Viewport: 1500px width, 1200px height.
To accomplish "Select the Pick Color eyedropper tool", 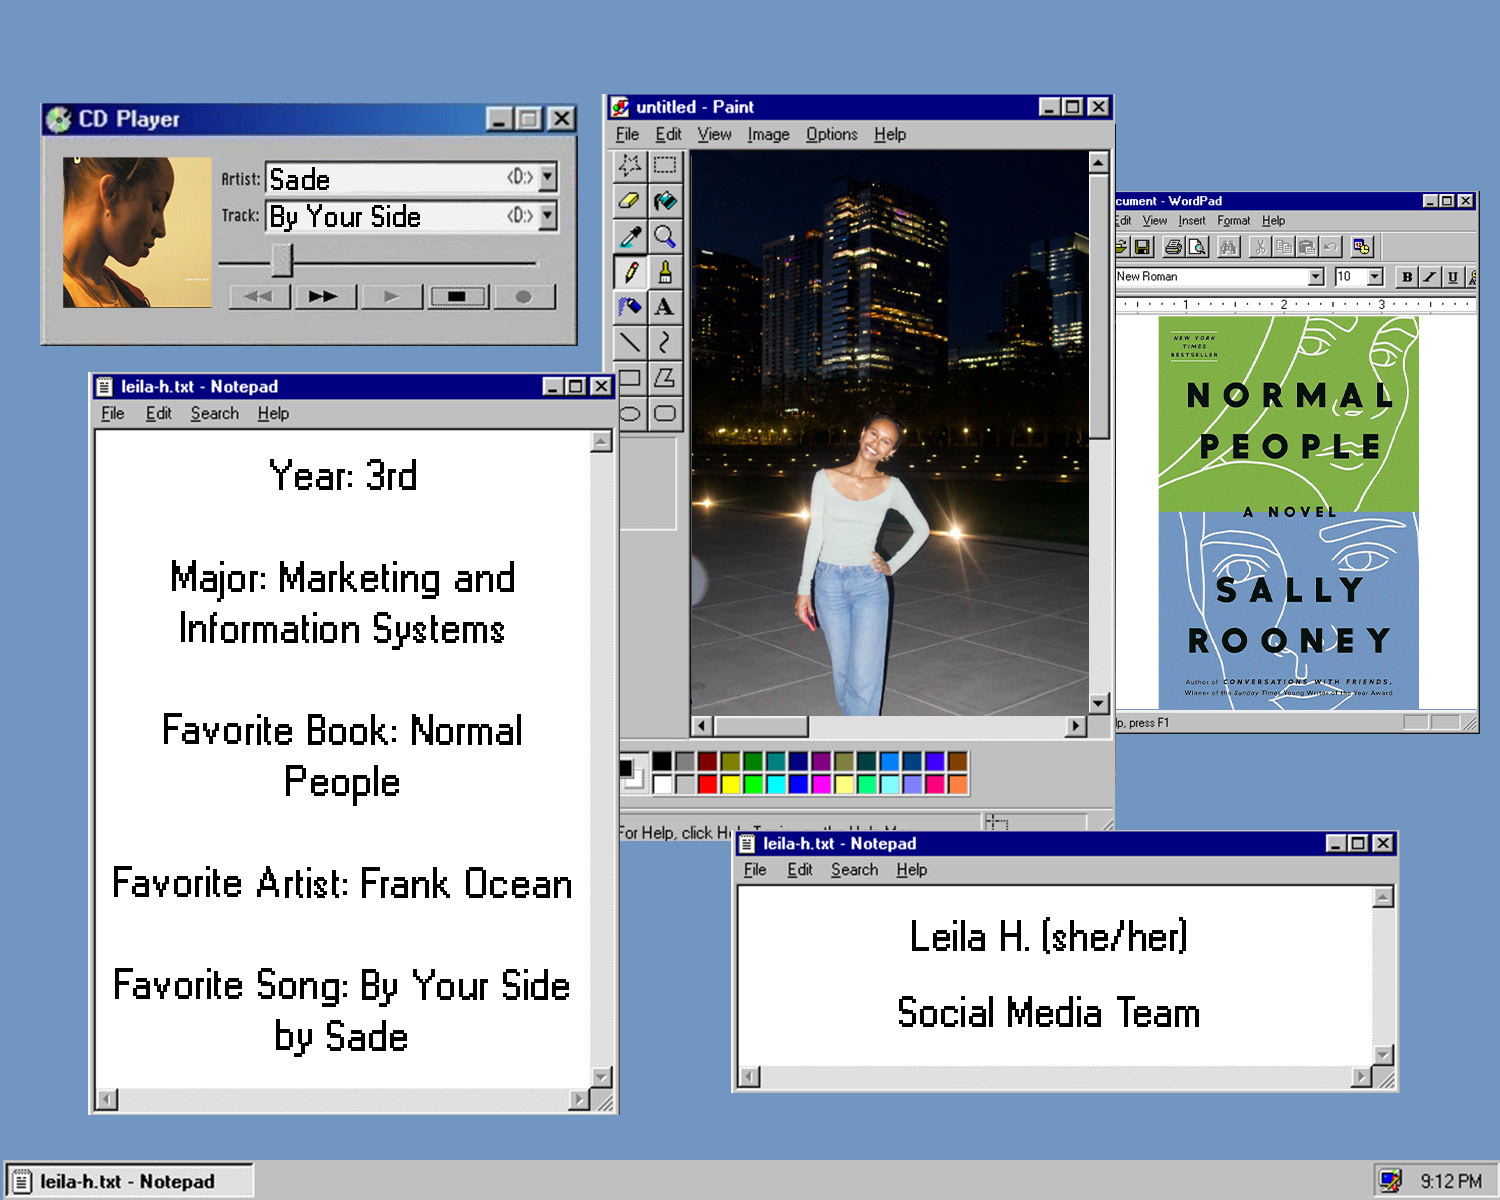I will tap(630, 236).
